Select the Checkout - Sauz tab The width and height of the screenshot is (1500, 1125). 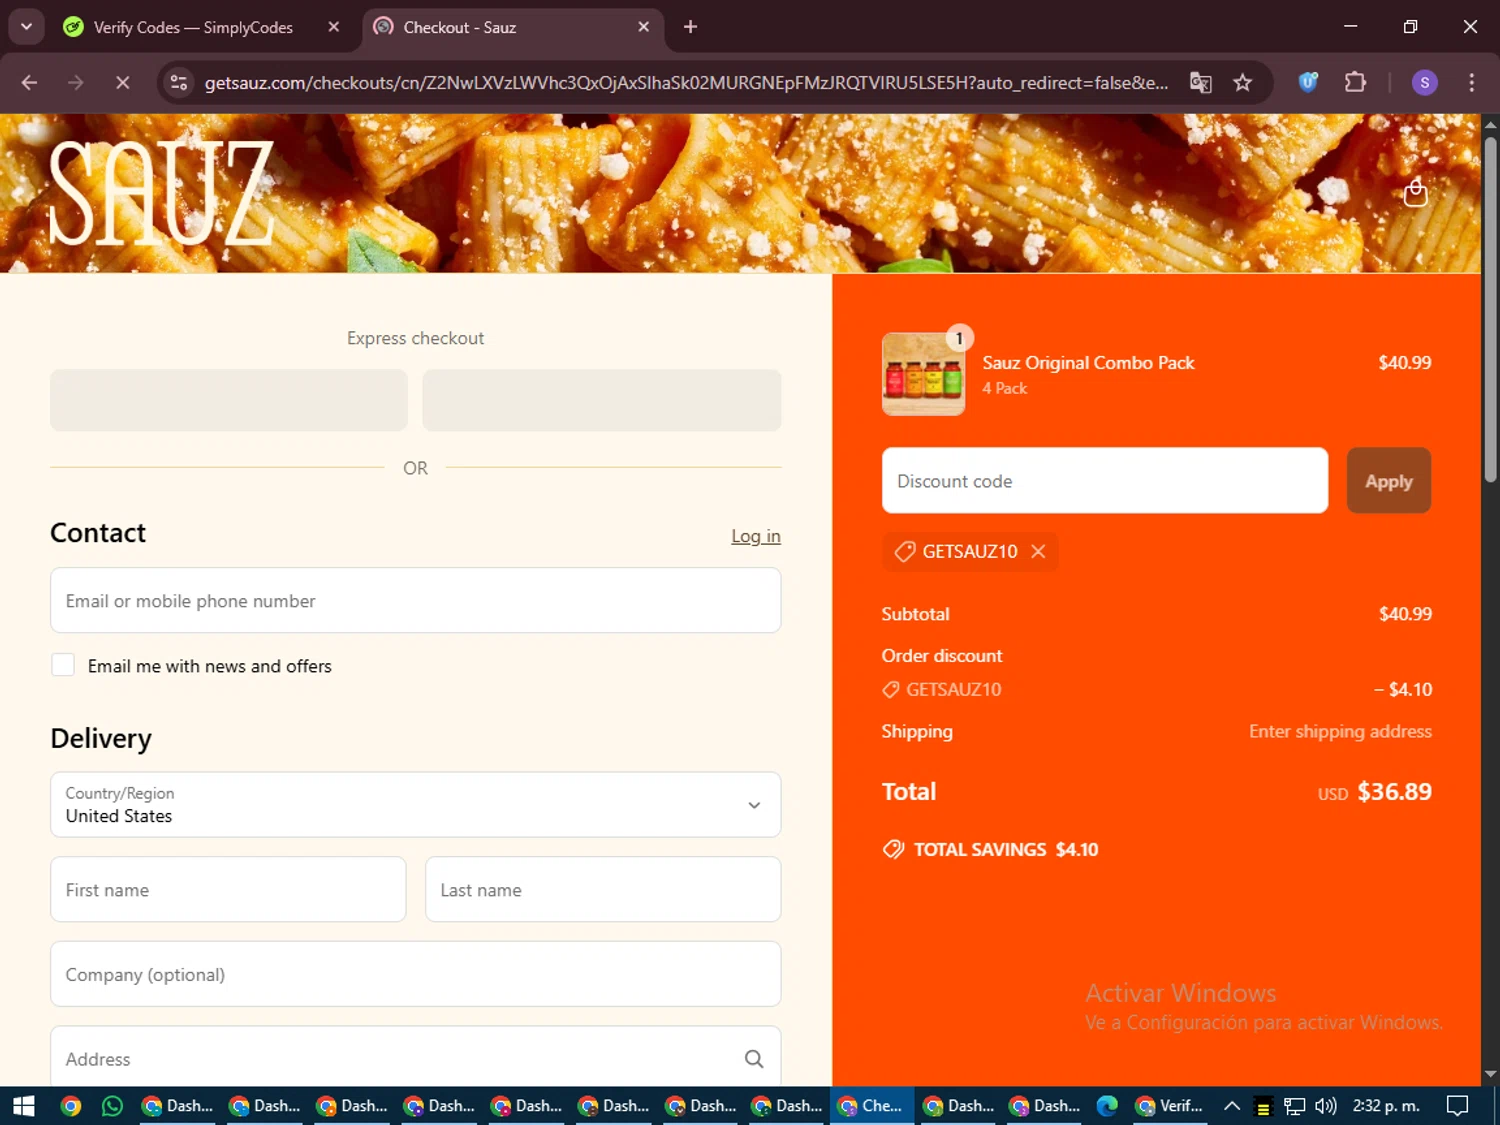[513, 27]
